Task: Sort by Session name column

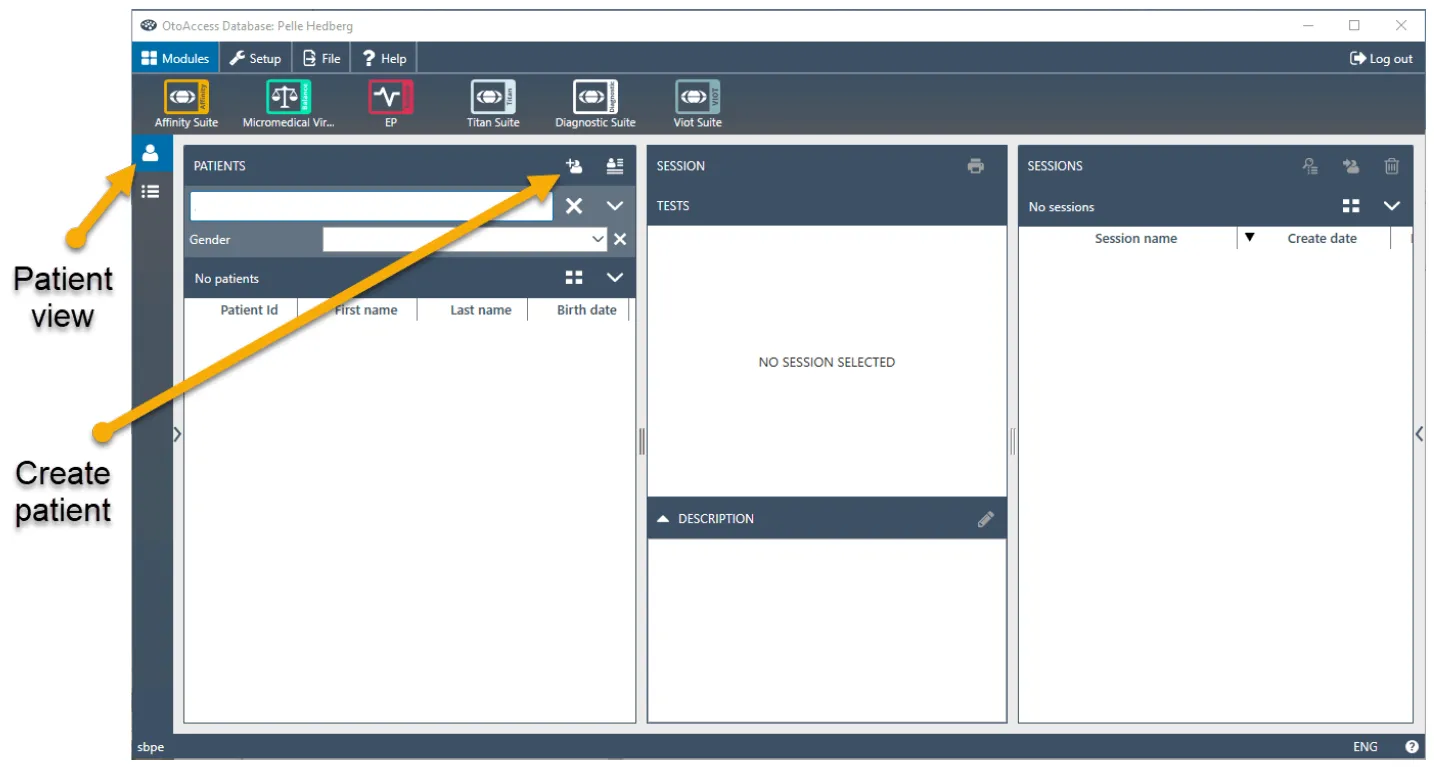Action: (x=1135, y=238)
